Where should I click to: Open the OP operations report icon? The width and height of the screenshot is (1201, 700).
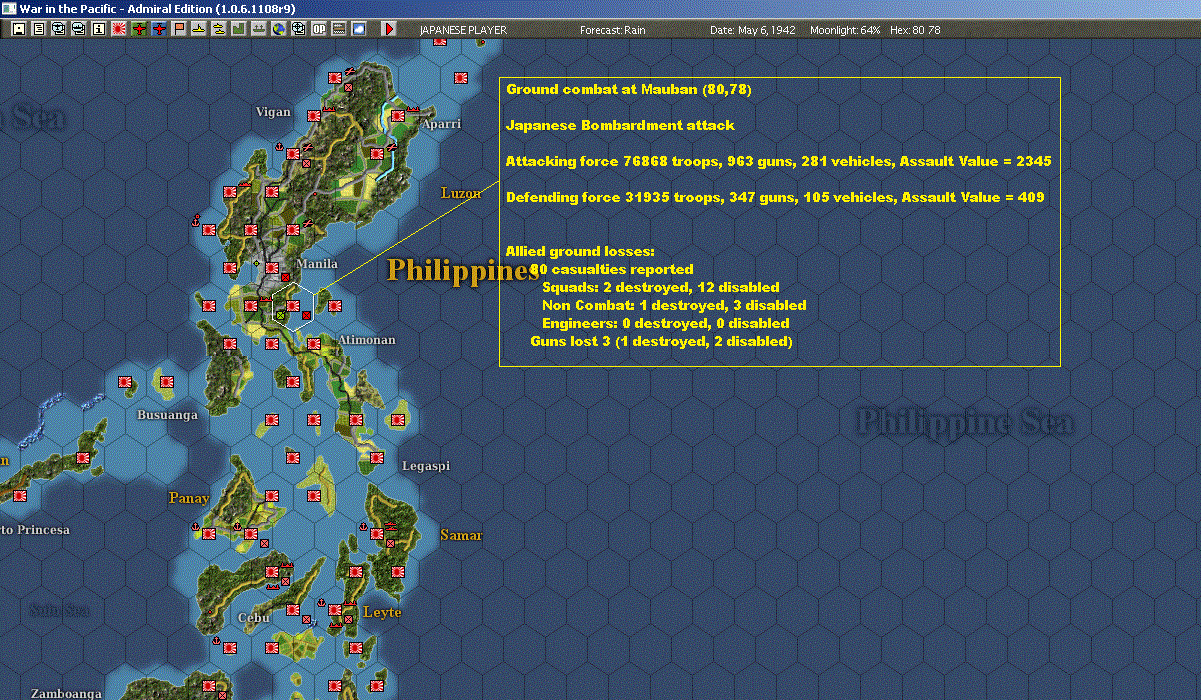[x=318, y=29]
